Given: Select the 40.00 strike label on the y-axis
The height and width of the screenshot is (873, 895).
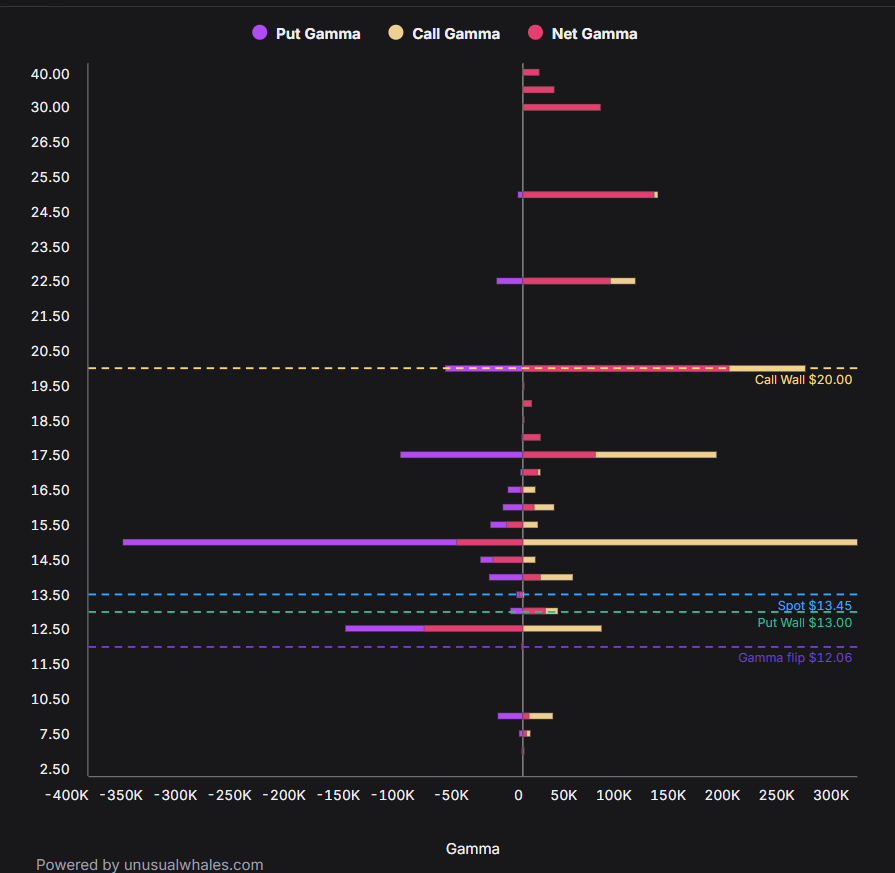Looking at the screenshot, I should [x=50, y=74].
